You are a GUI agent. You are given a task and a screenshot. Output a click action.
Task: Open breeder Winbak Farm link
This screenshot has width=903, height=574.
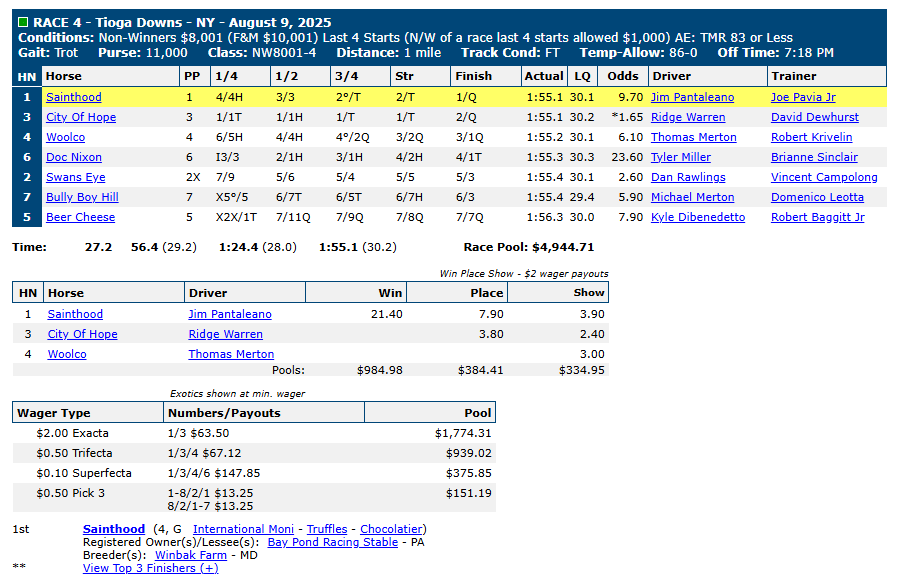191,556
